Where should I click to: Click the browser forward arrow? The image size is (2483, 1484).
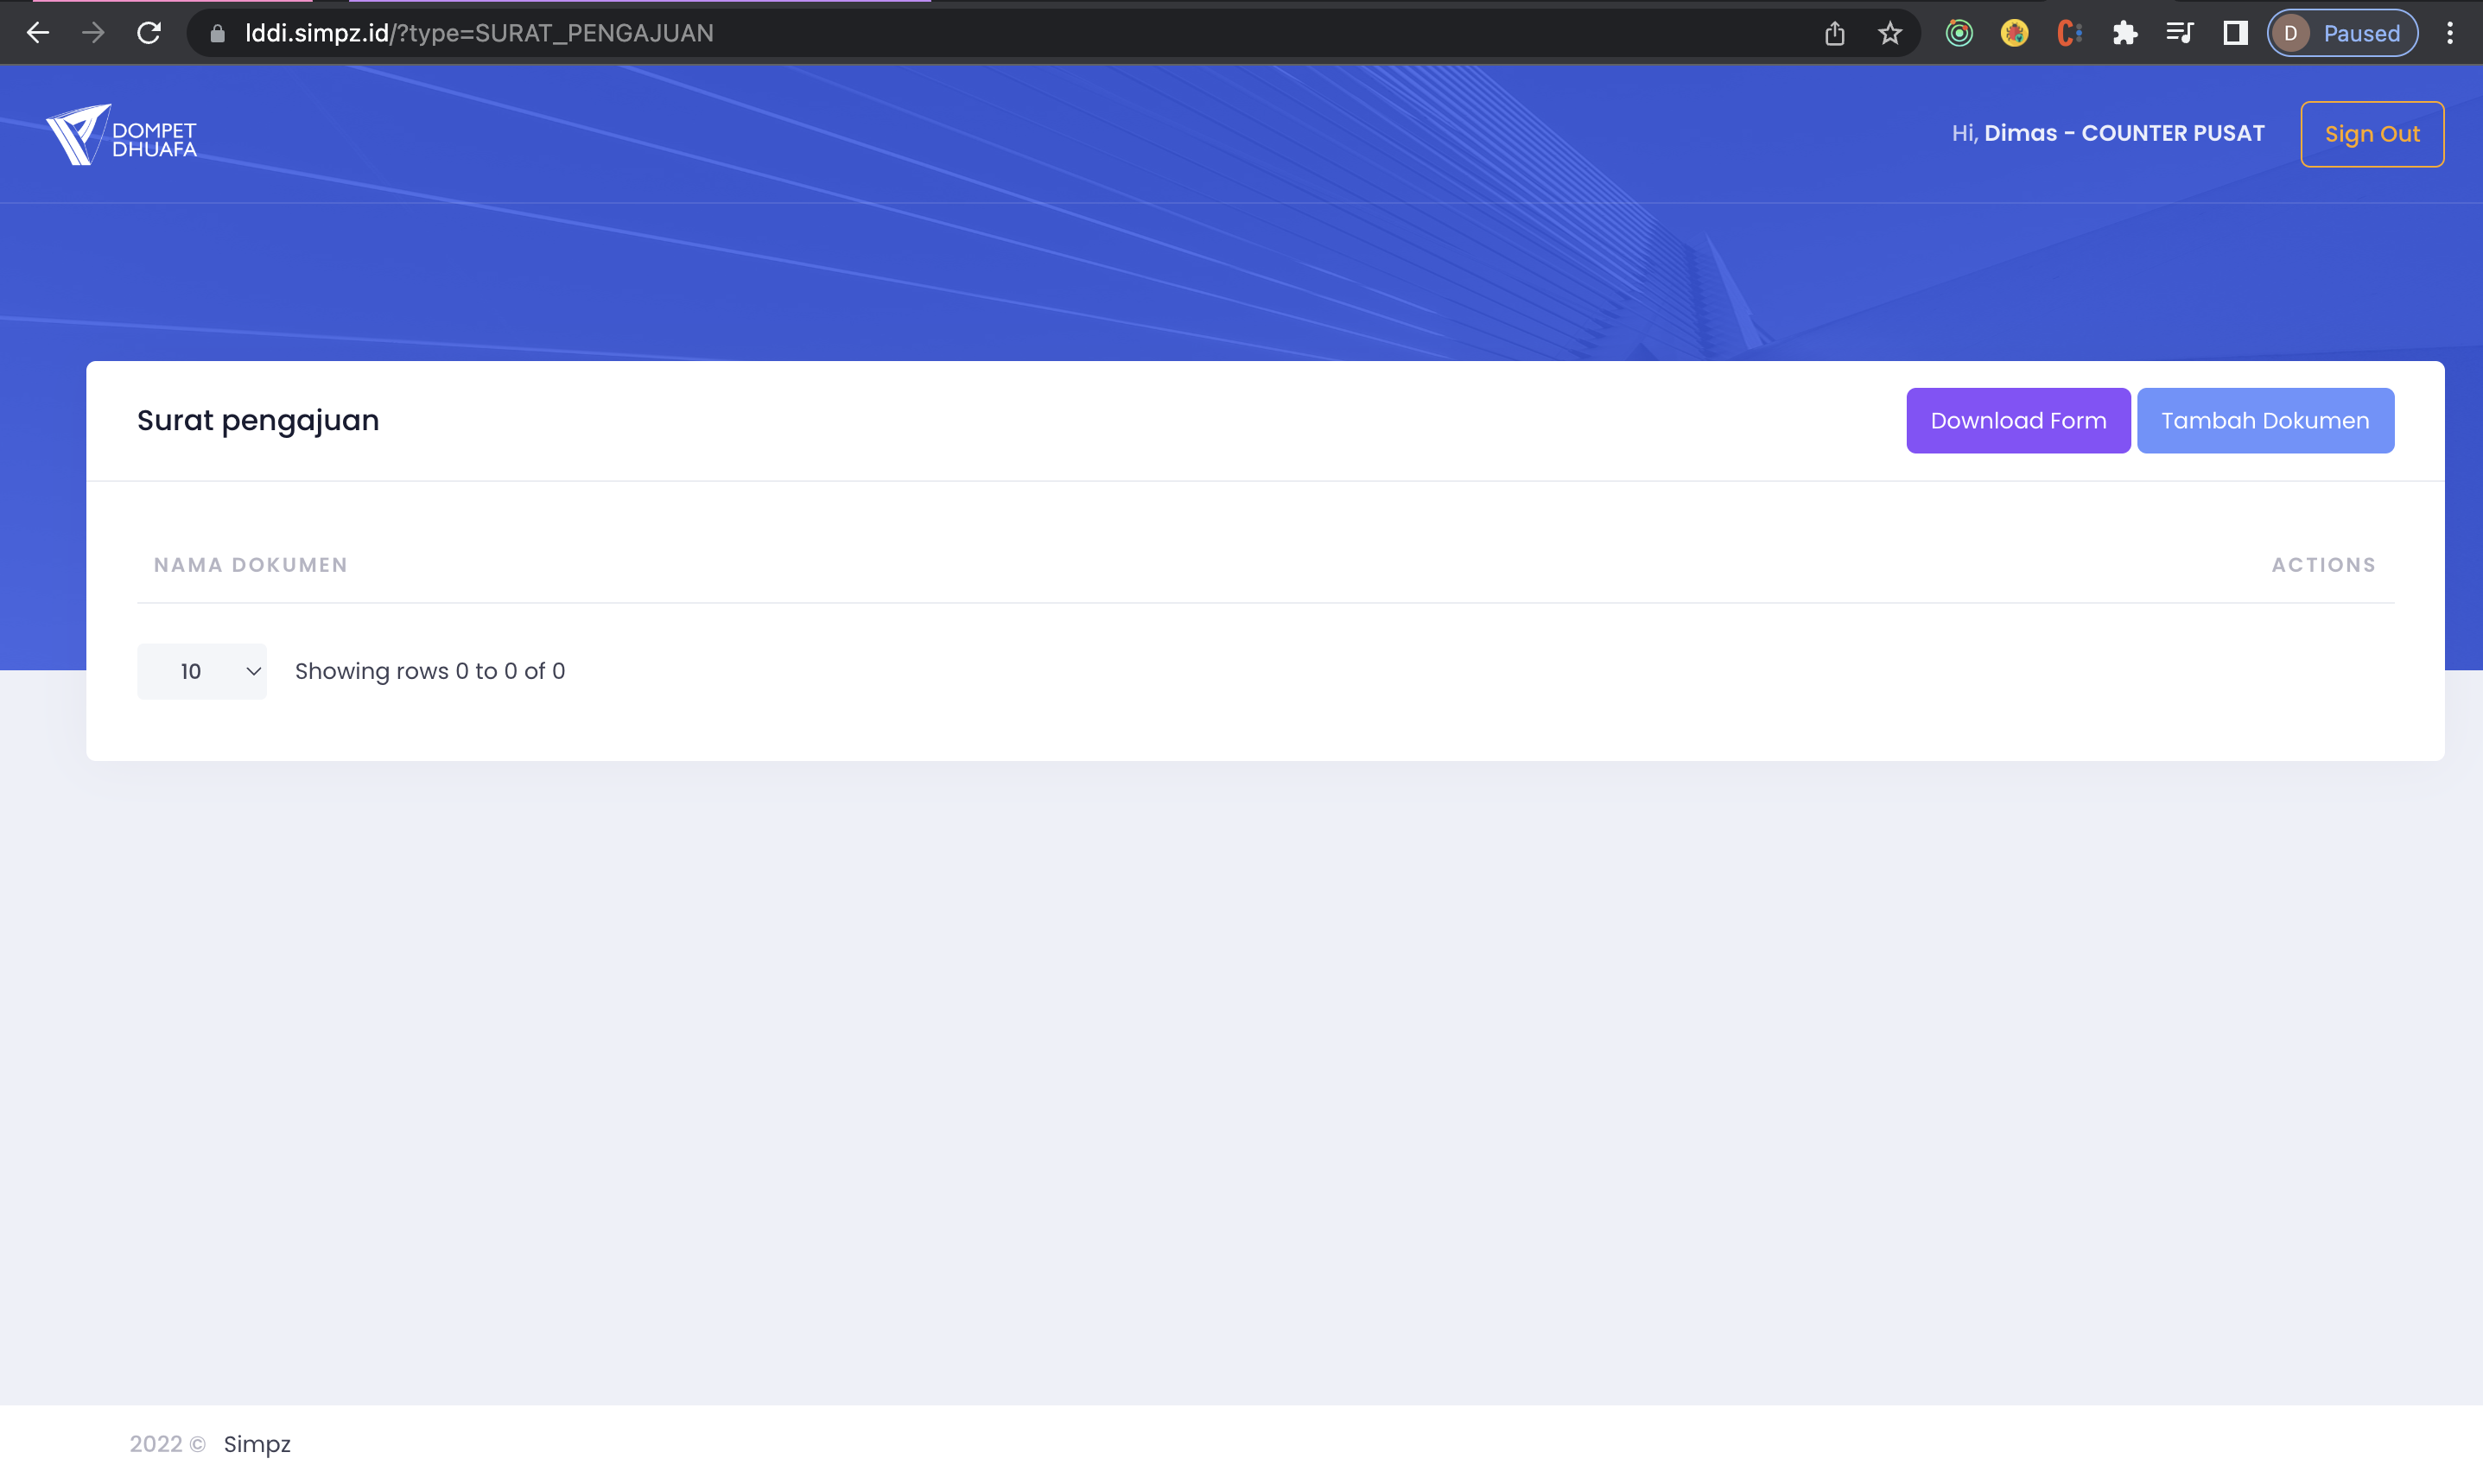pyautogui.click(x=93, y=33)
